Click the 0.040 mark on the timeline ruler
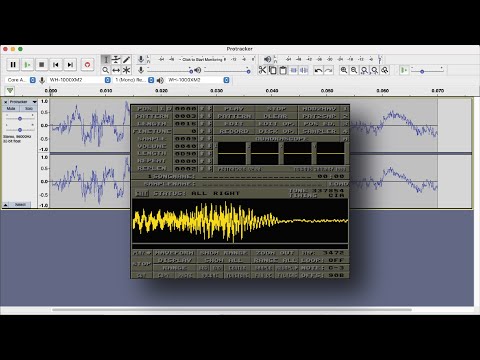This screenshot has height=360, width=480. (272, 91)
